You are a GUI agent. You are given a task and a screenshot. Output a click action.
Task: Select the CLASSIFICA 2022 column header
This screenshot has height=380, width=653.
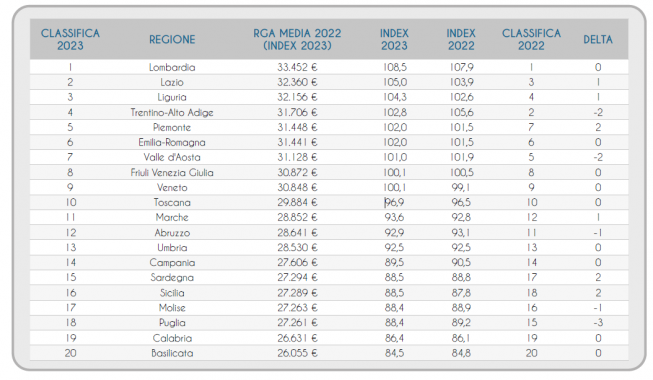[531, 40]
